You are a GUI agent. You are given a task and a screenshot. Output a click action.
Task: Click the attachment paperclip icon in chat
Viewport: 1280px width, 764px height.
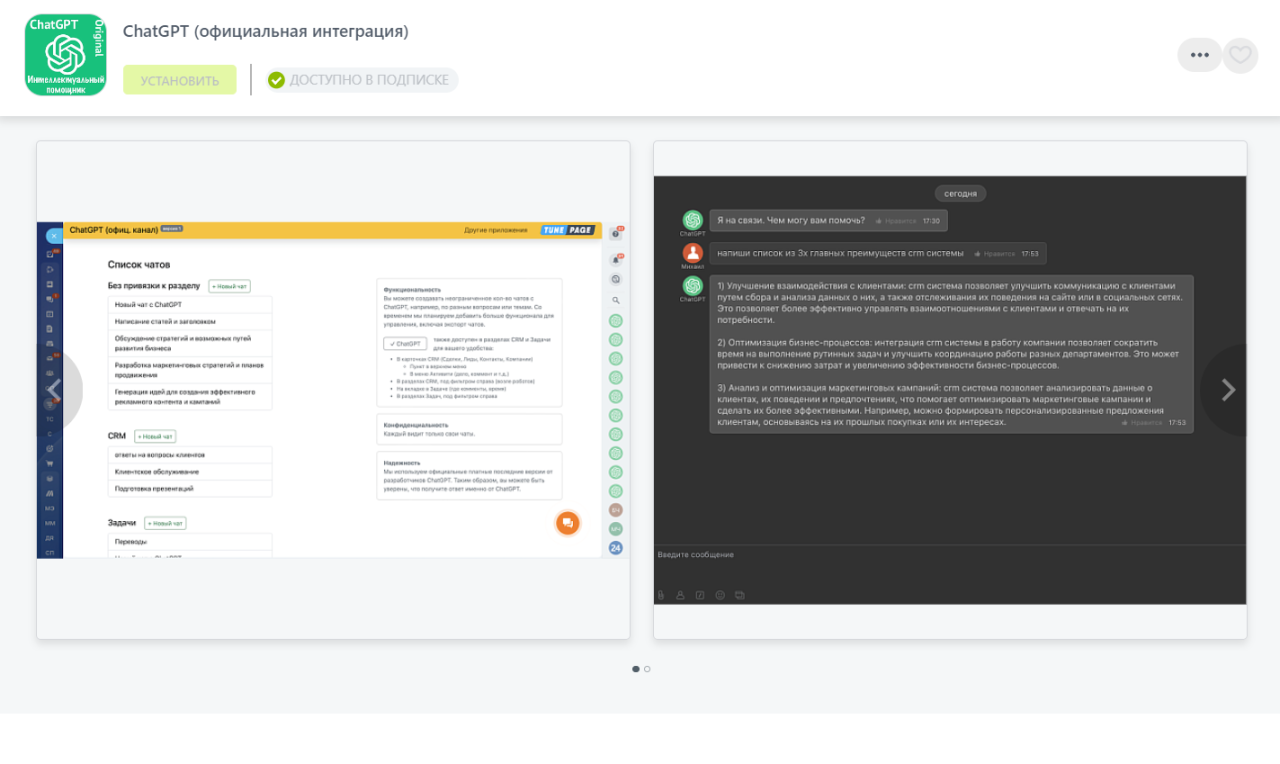pyautogui.click(x=661, y=595)
